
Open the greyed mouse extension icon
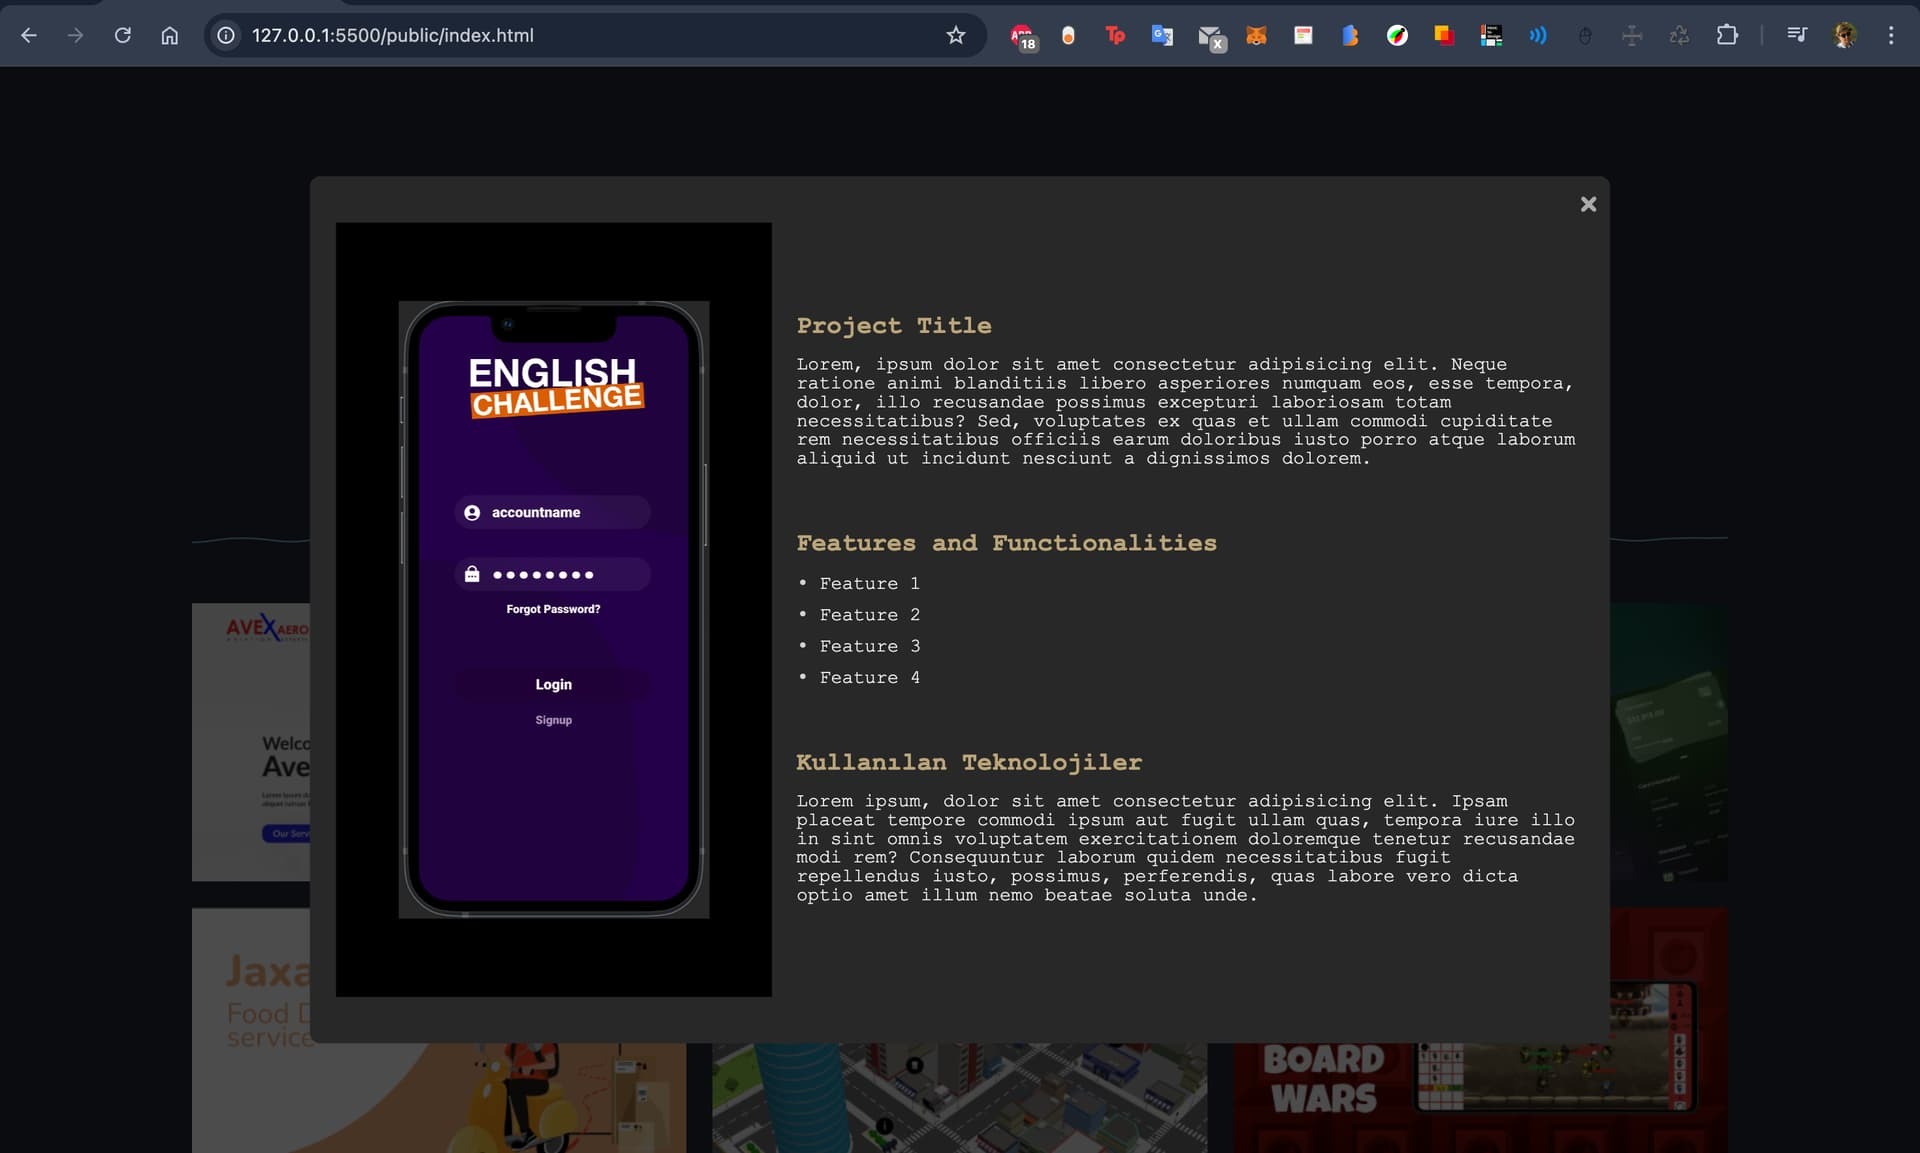tap(1585, 36)
